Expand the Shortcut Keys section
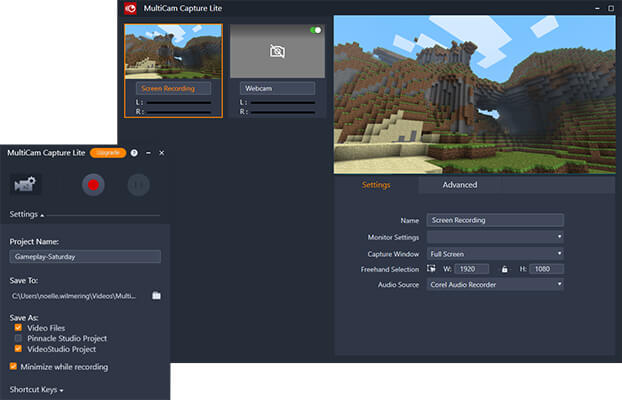 pos(36,390)
